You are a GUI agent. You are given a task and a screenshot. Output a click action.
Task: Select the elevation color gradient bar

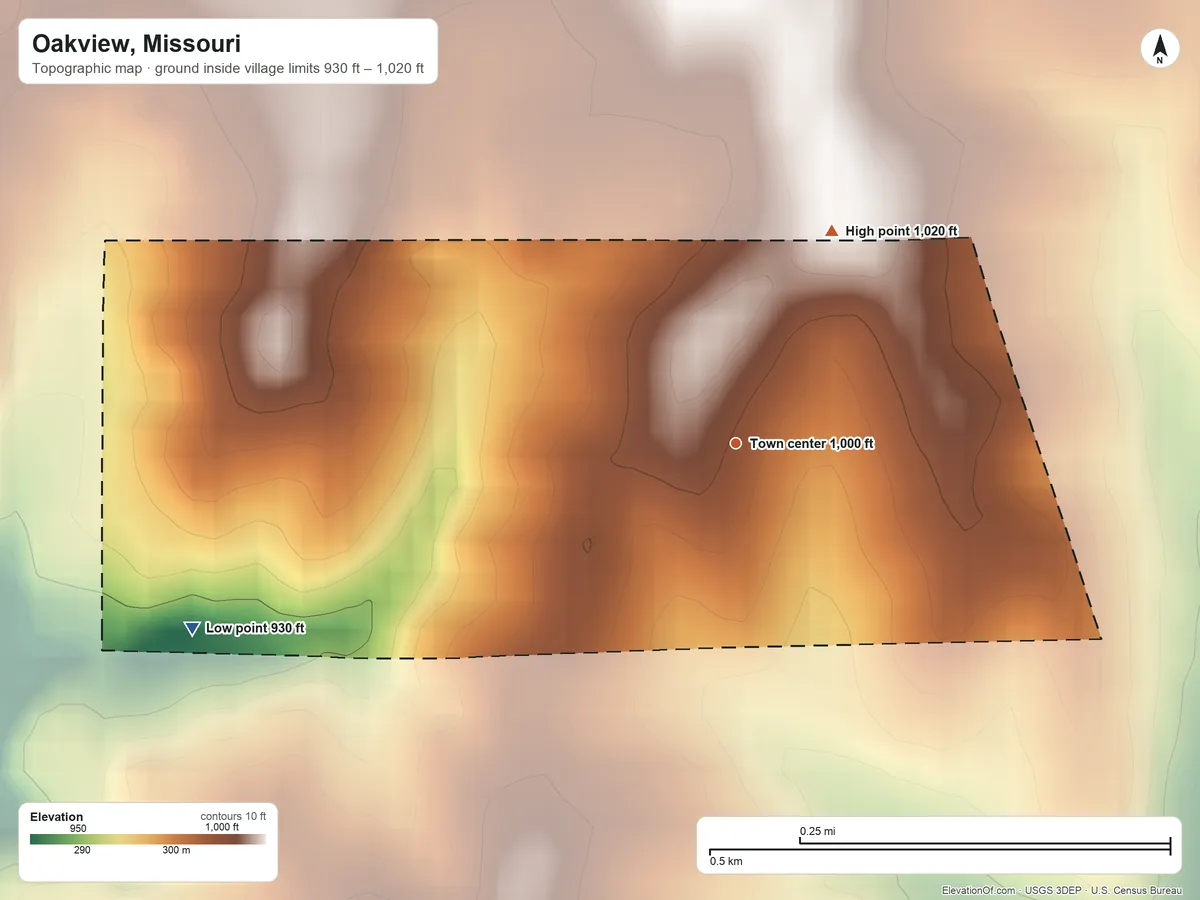(148, 839)
